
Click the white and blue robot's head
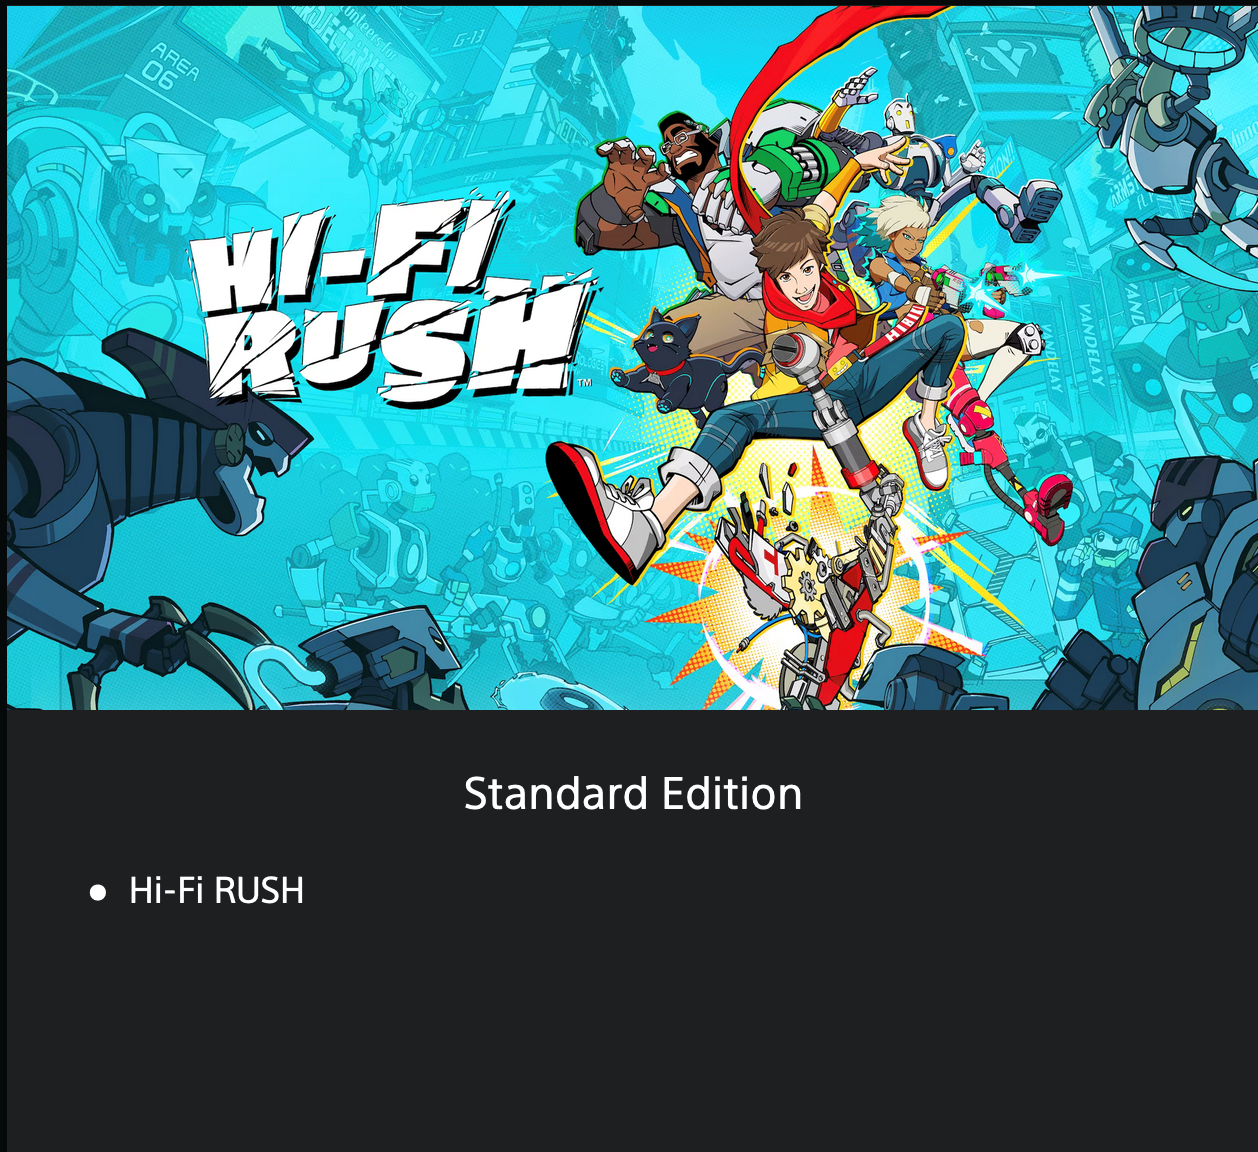click(900, 116)
